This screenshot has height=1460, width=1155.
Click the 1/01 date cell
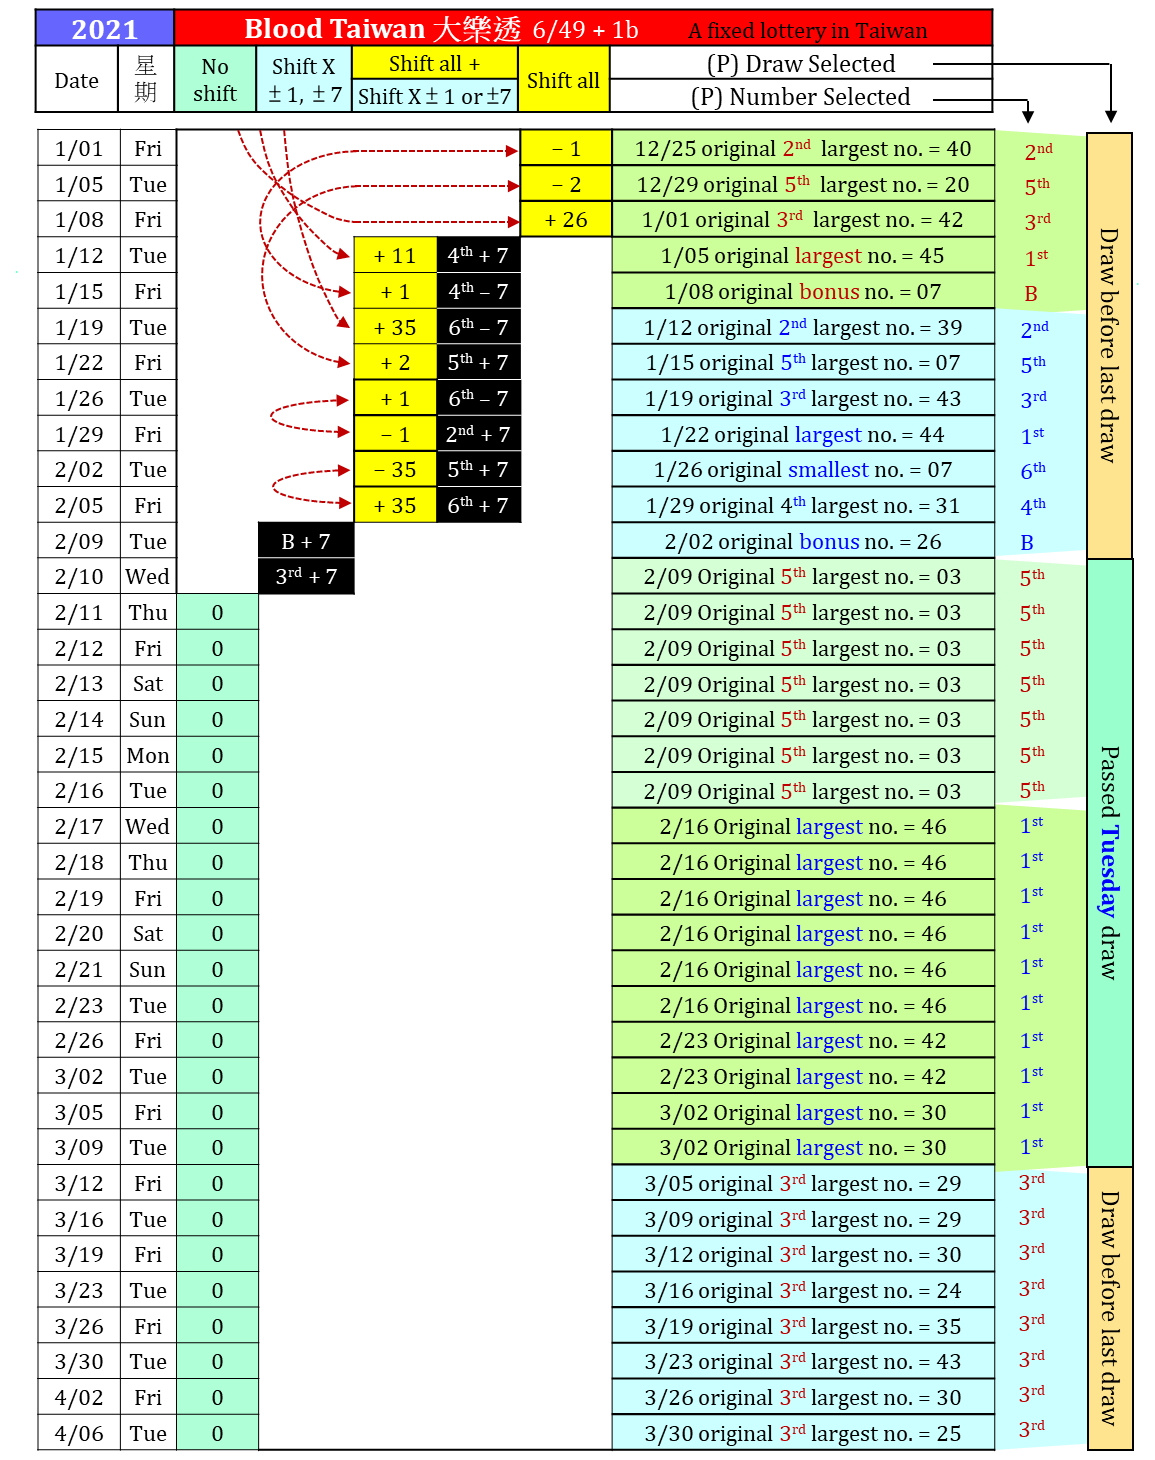point(79,148)
